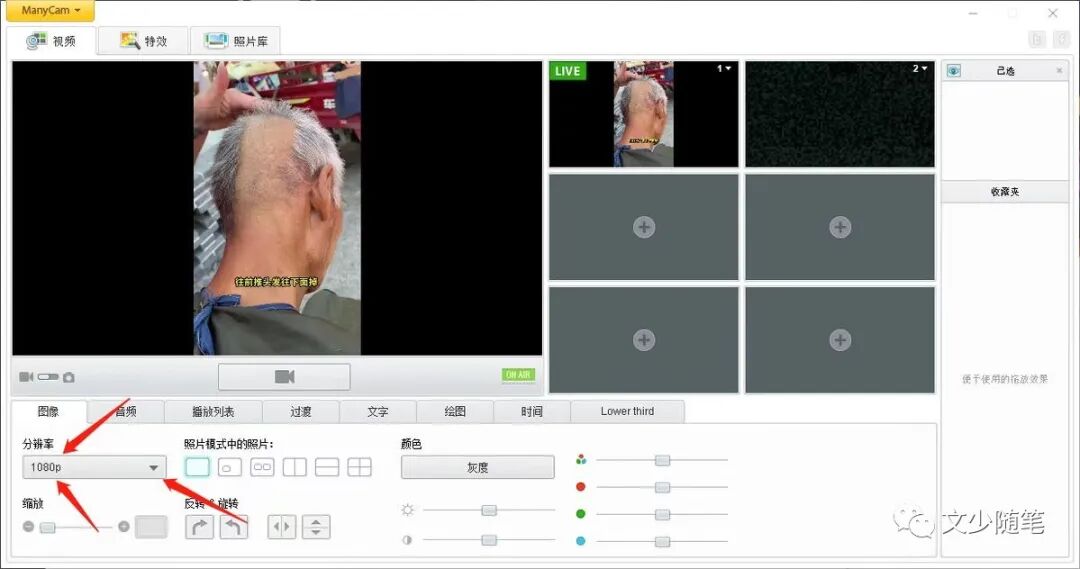Click the main live video preview
The image size is (1080, 569).
coord(277,208)
